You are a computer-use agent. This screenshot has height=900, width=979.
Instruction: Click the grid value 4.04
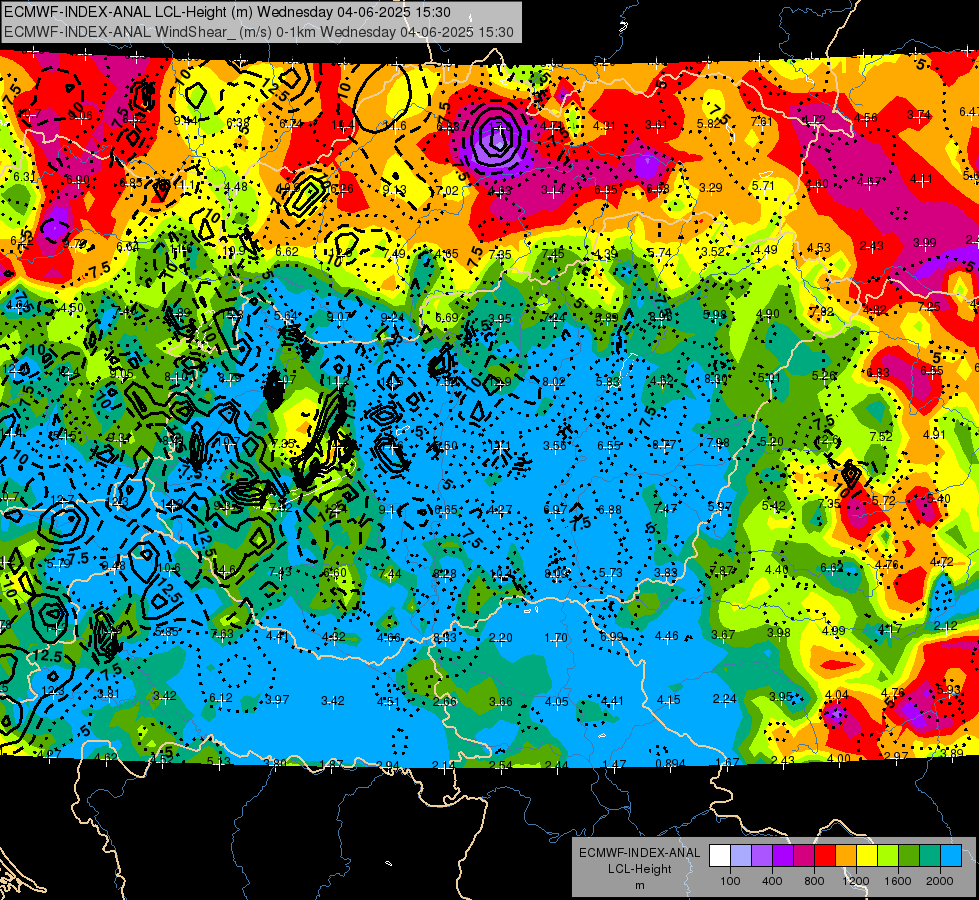pos(837,695)
